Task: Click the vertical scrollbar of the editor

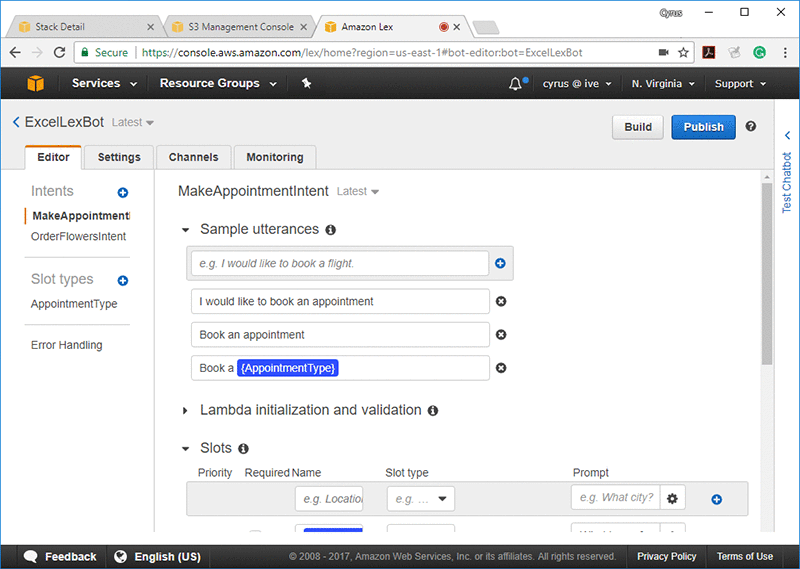Action: [x=766, y=274]
